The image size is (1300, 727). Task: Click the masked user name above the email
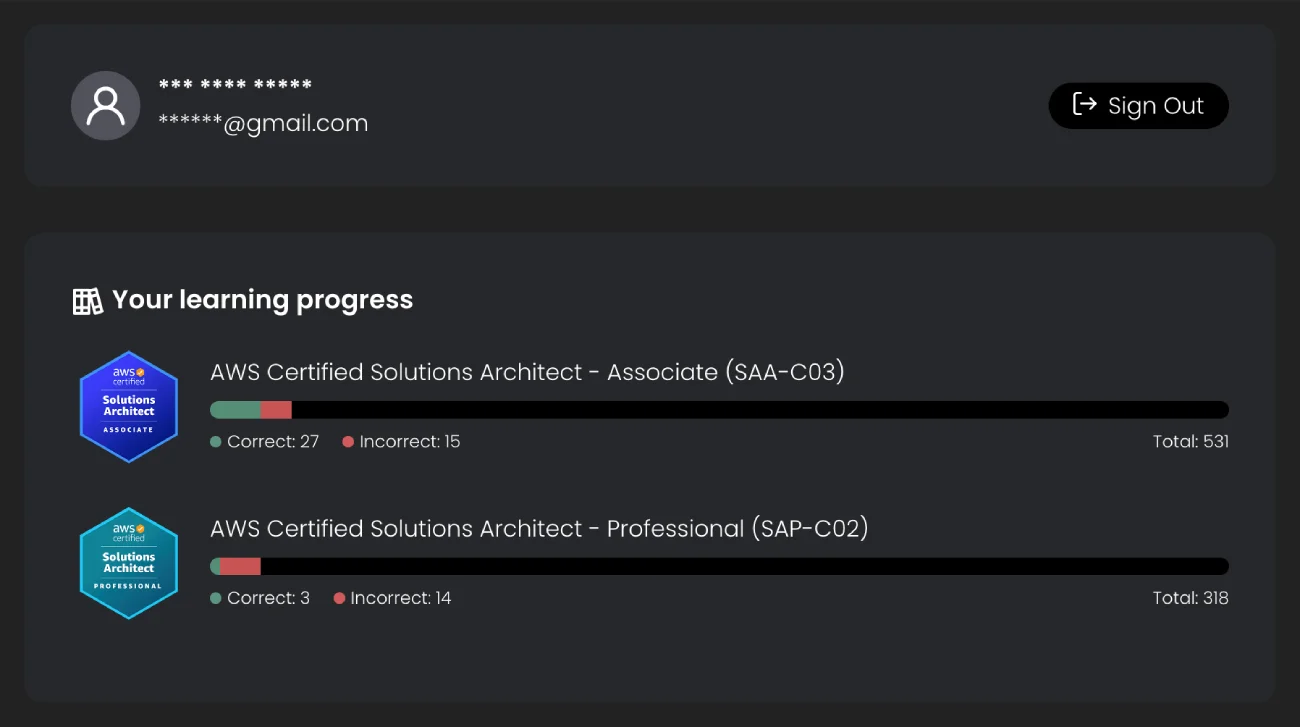coord(235,86)
